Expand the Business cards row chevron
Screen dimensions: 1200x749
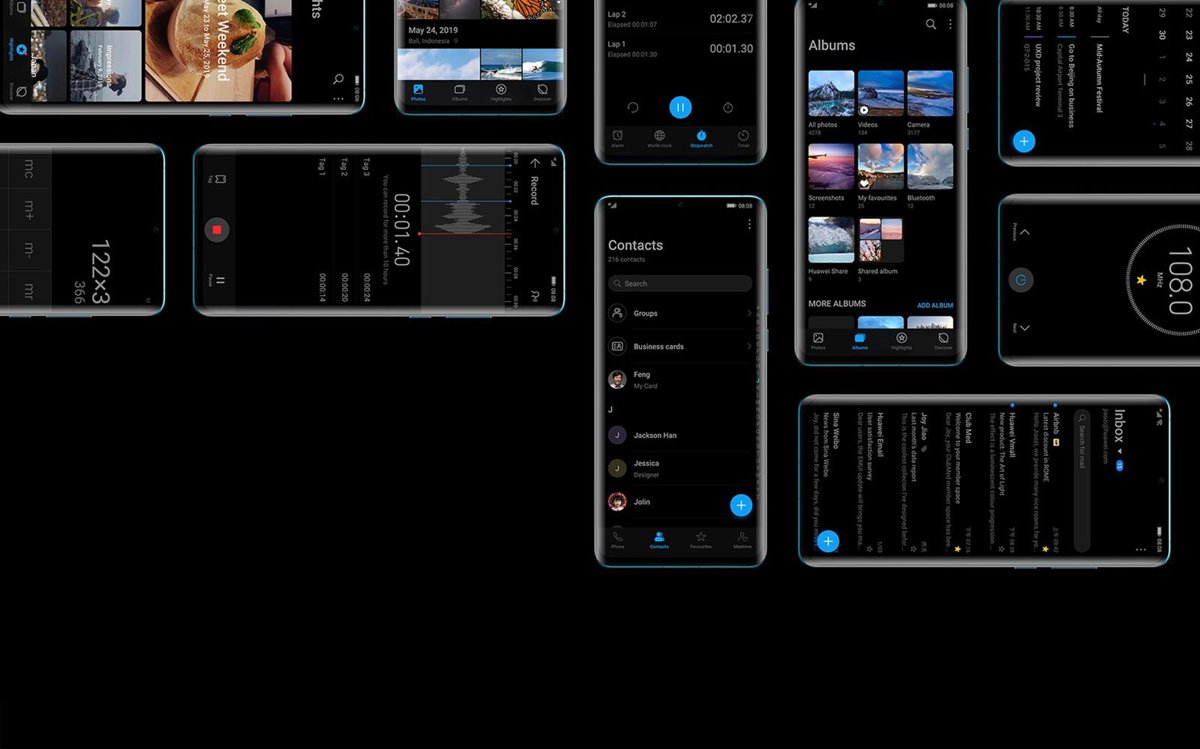(748, 346)
